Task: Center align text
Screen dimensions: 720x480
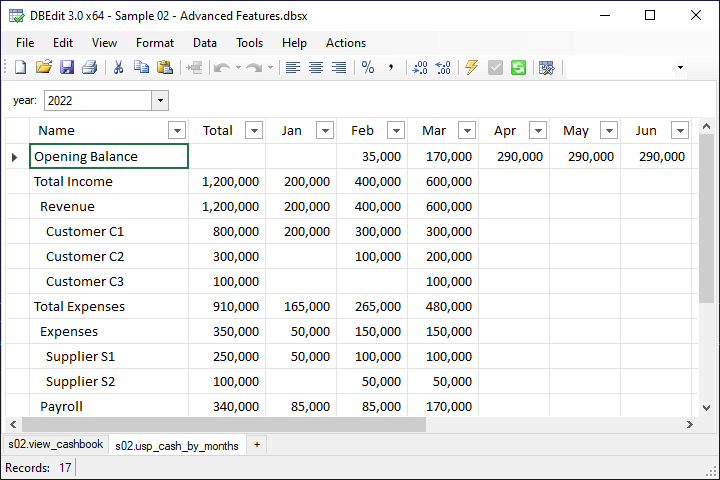Action: [316, 68]
